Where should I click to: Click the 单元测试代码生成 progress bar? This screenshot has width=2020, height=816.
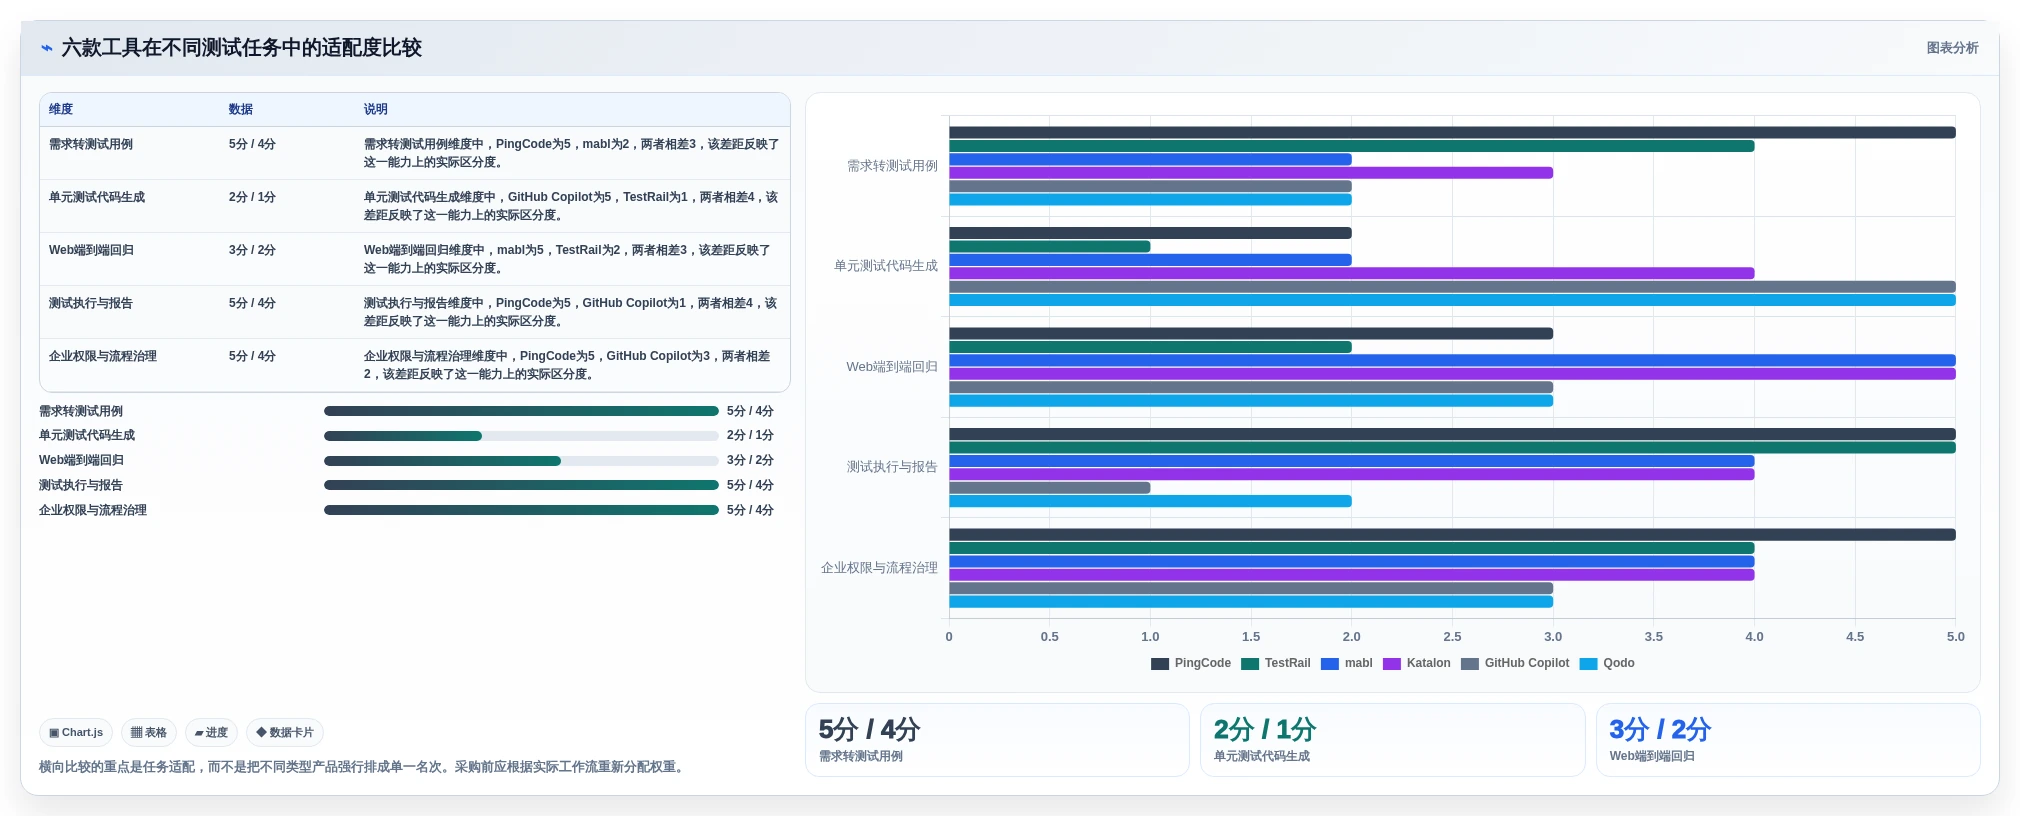tap(521, 436)
